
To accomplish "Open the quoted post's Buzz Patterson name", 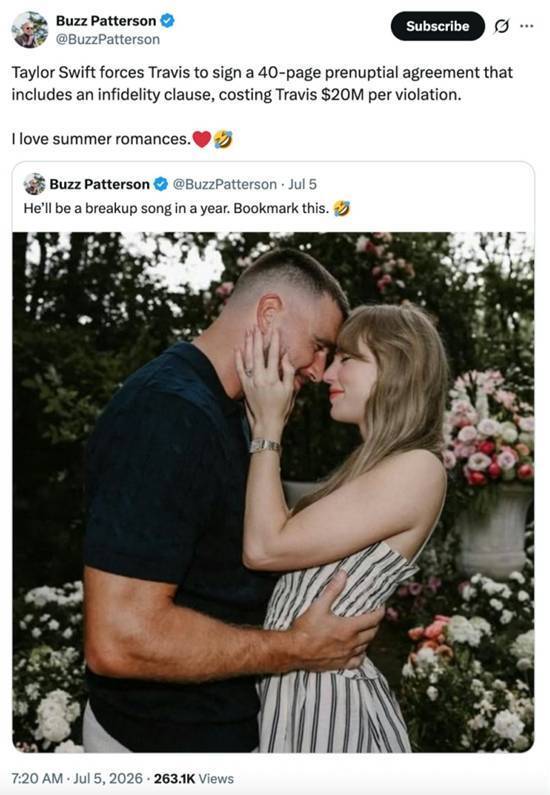I will [x=99, y=184].
